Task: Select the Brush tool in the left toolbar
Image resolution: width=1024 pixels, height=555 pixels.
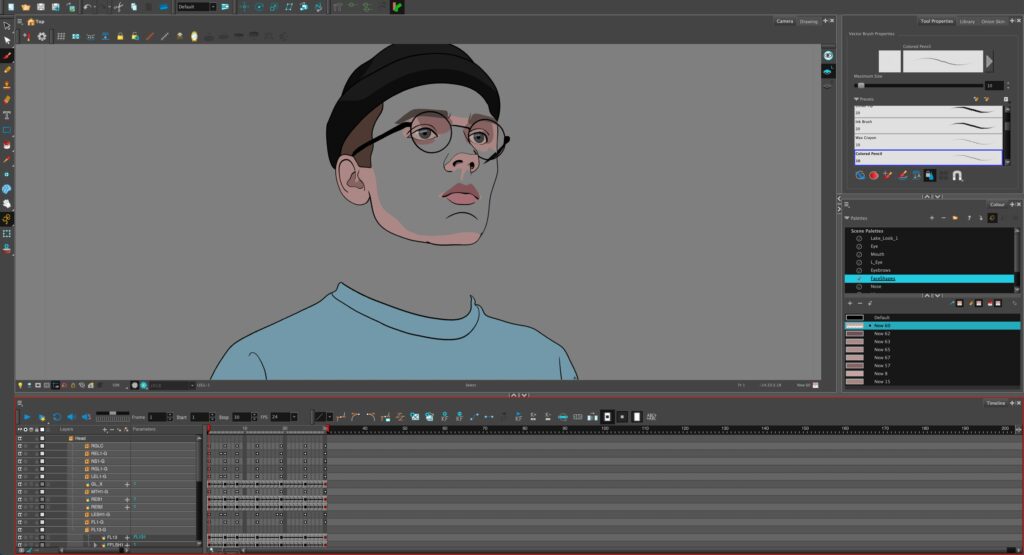Action: click(7, 56)
